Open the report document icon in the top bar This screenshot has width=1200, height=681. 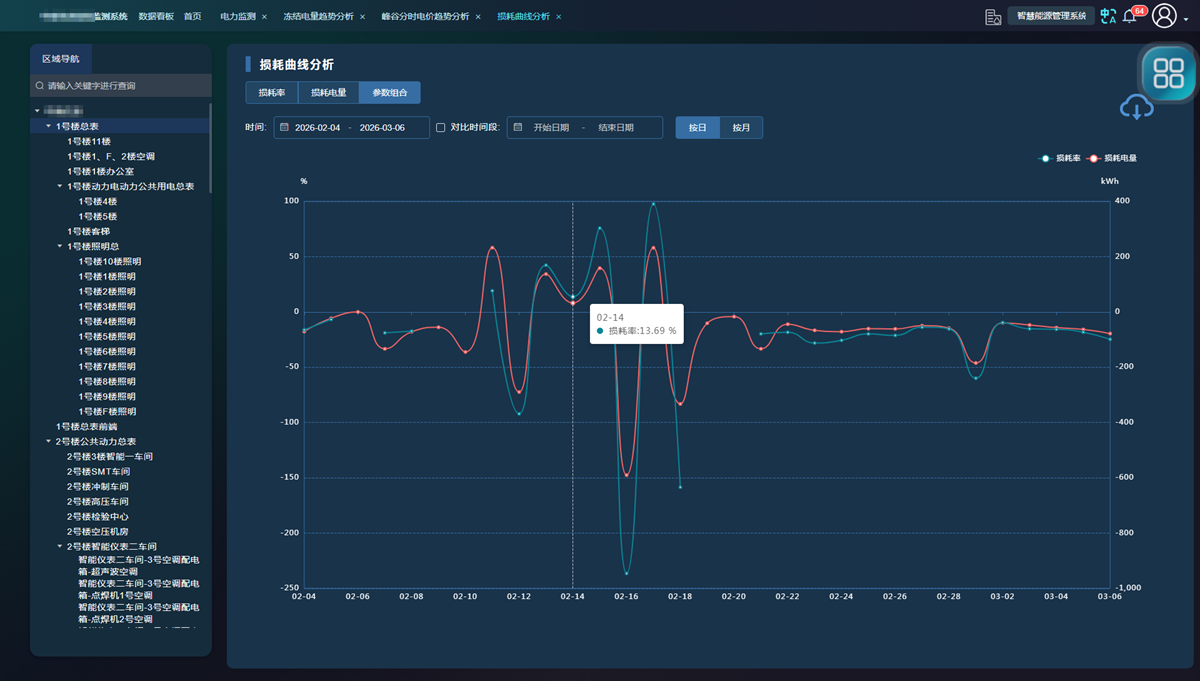click(993, 16)
